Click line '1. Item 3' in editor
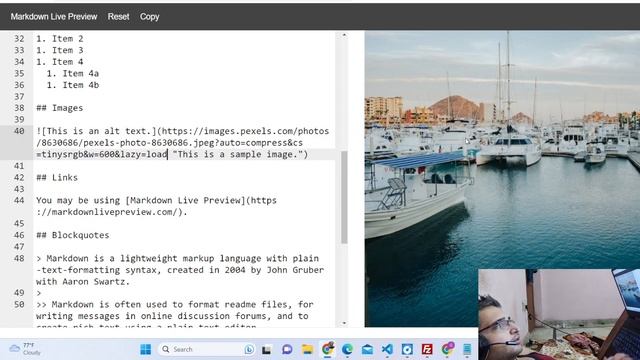Image resolution: width=640 pixels, height=360 pixels. pos(60,50)
